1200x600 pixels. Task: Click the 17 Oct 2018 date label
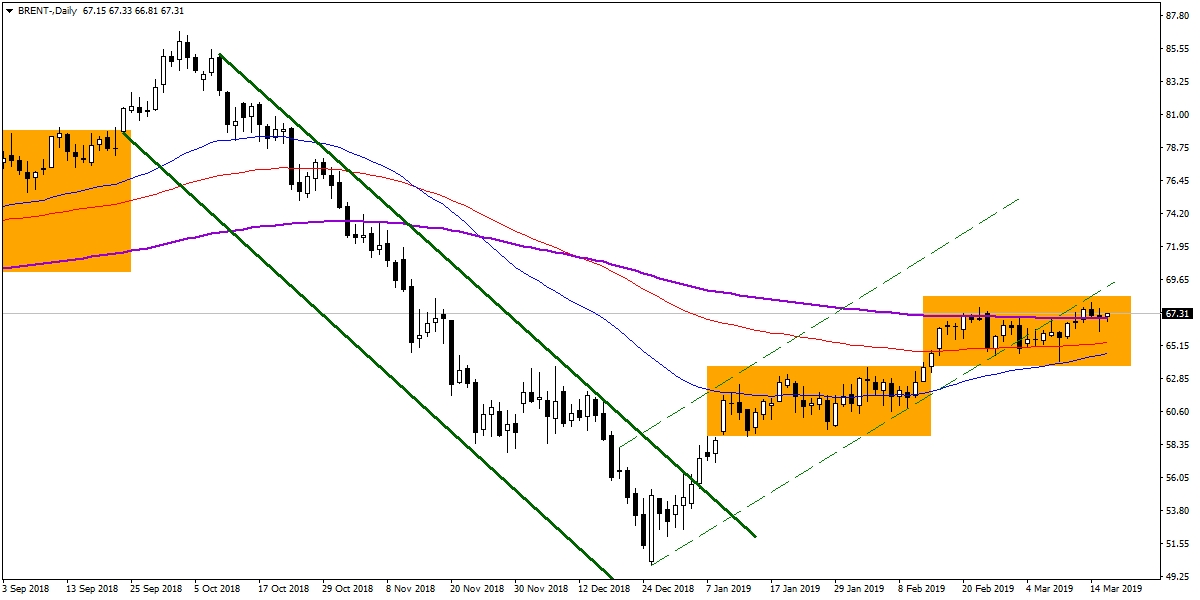click(x=285, y=589)
